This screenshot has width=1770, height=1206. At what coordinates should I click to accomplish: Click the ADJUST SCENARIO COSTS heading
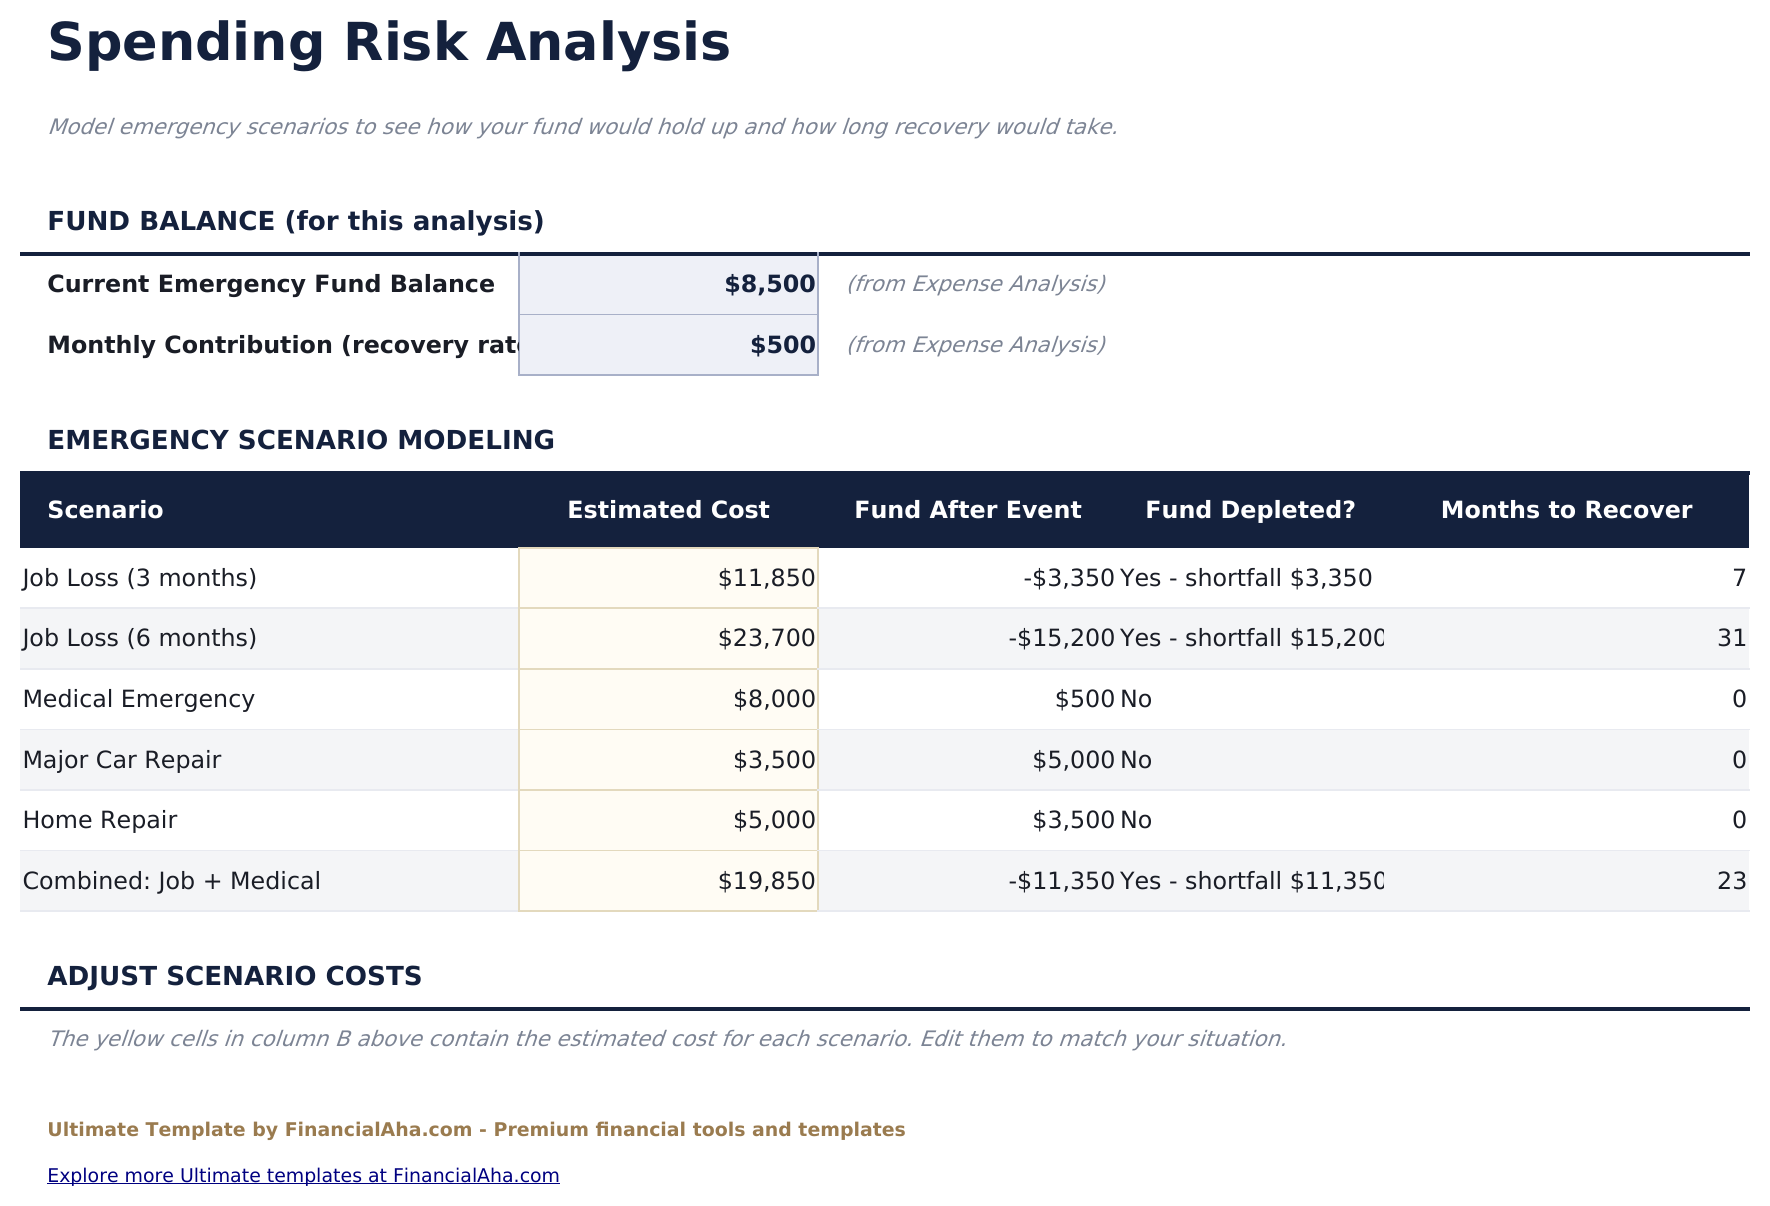pyautogui.click(x=236, y=976)
